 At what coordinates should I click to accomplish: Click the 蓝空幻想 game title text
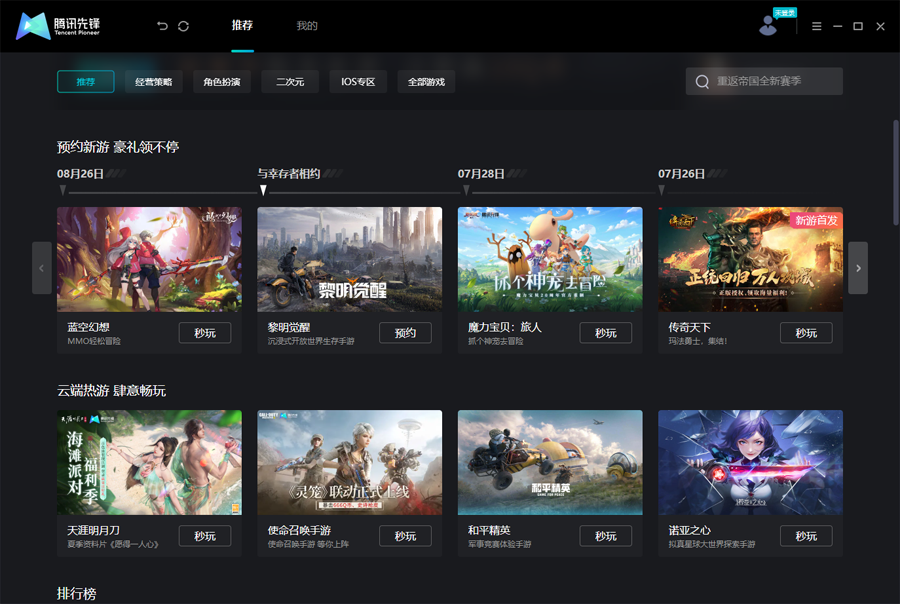[88, 327]
